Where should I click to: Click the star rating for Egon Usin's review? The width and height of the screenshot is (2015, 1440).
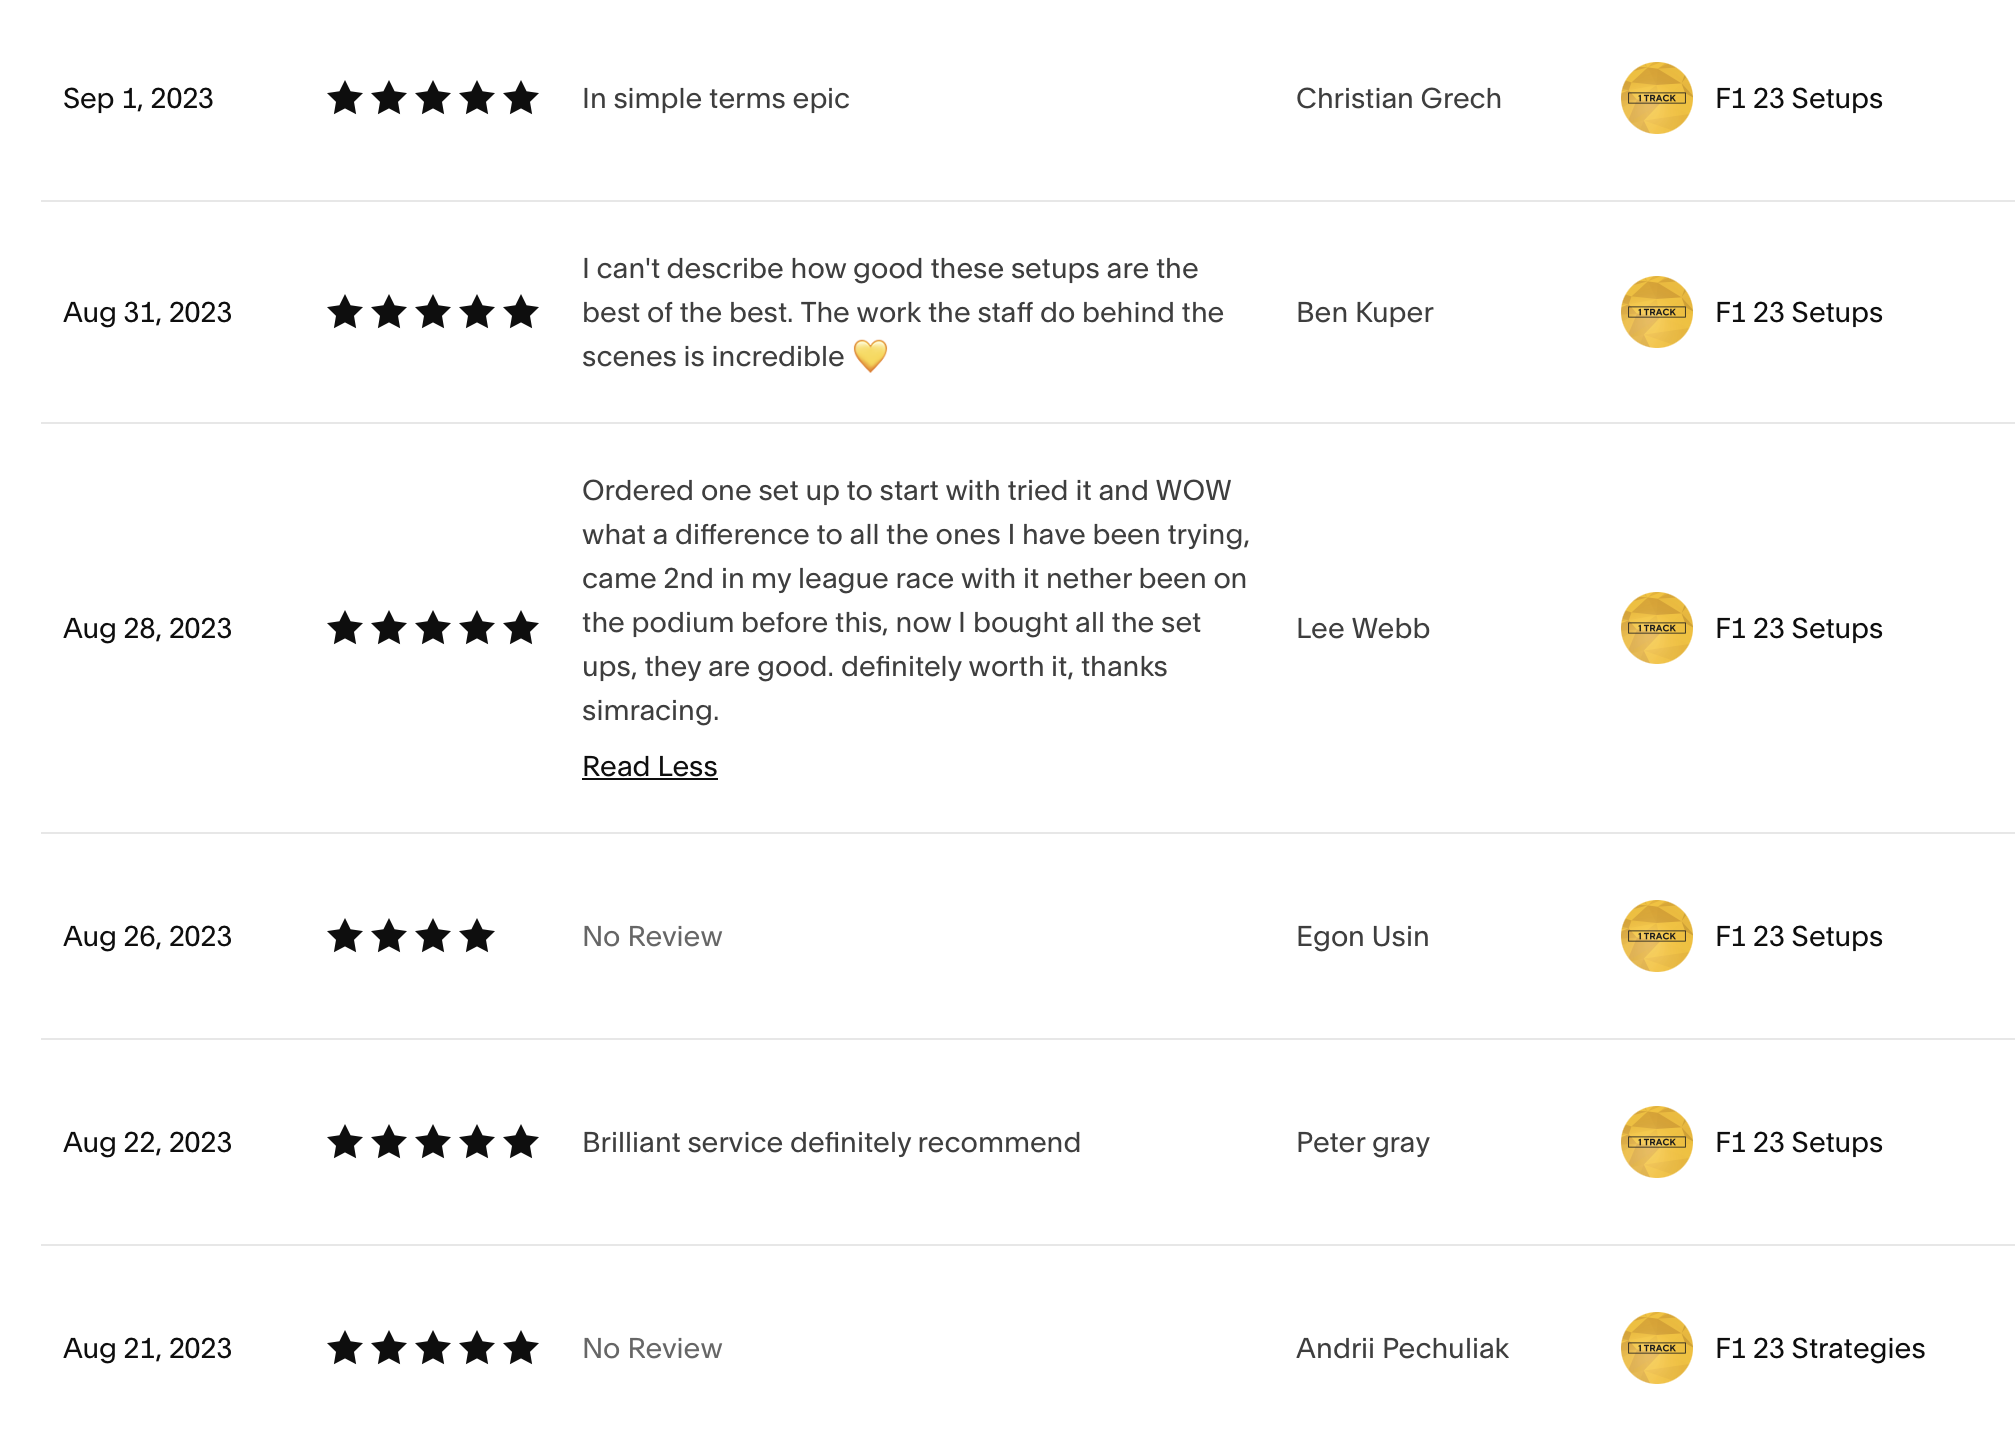pos(411,936)
